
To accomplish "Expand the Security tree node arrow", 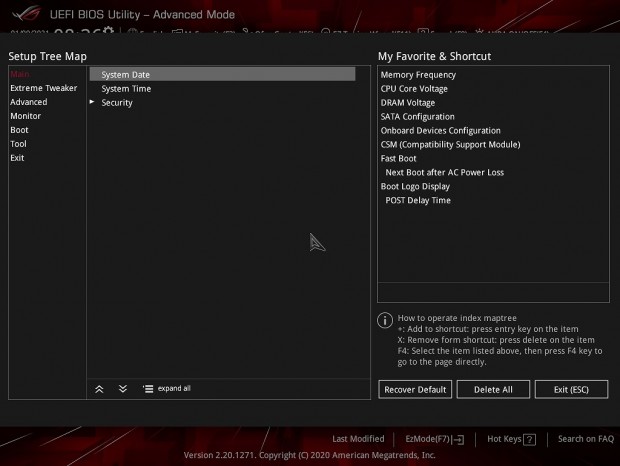I will 92,102.
